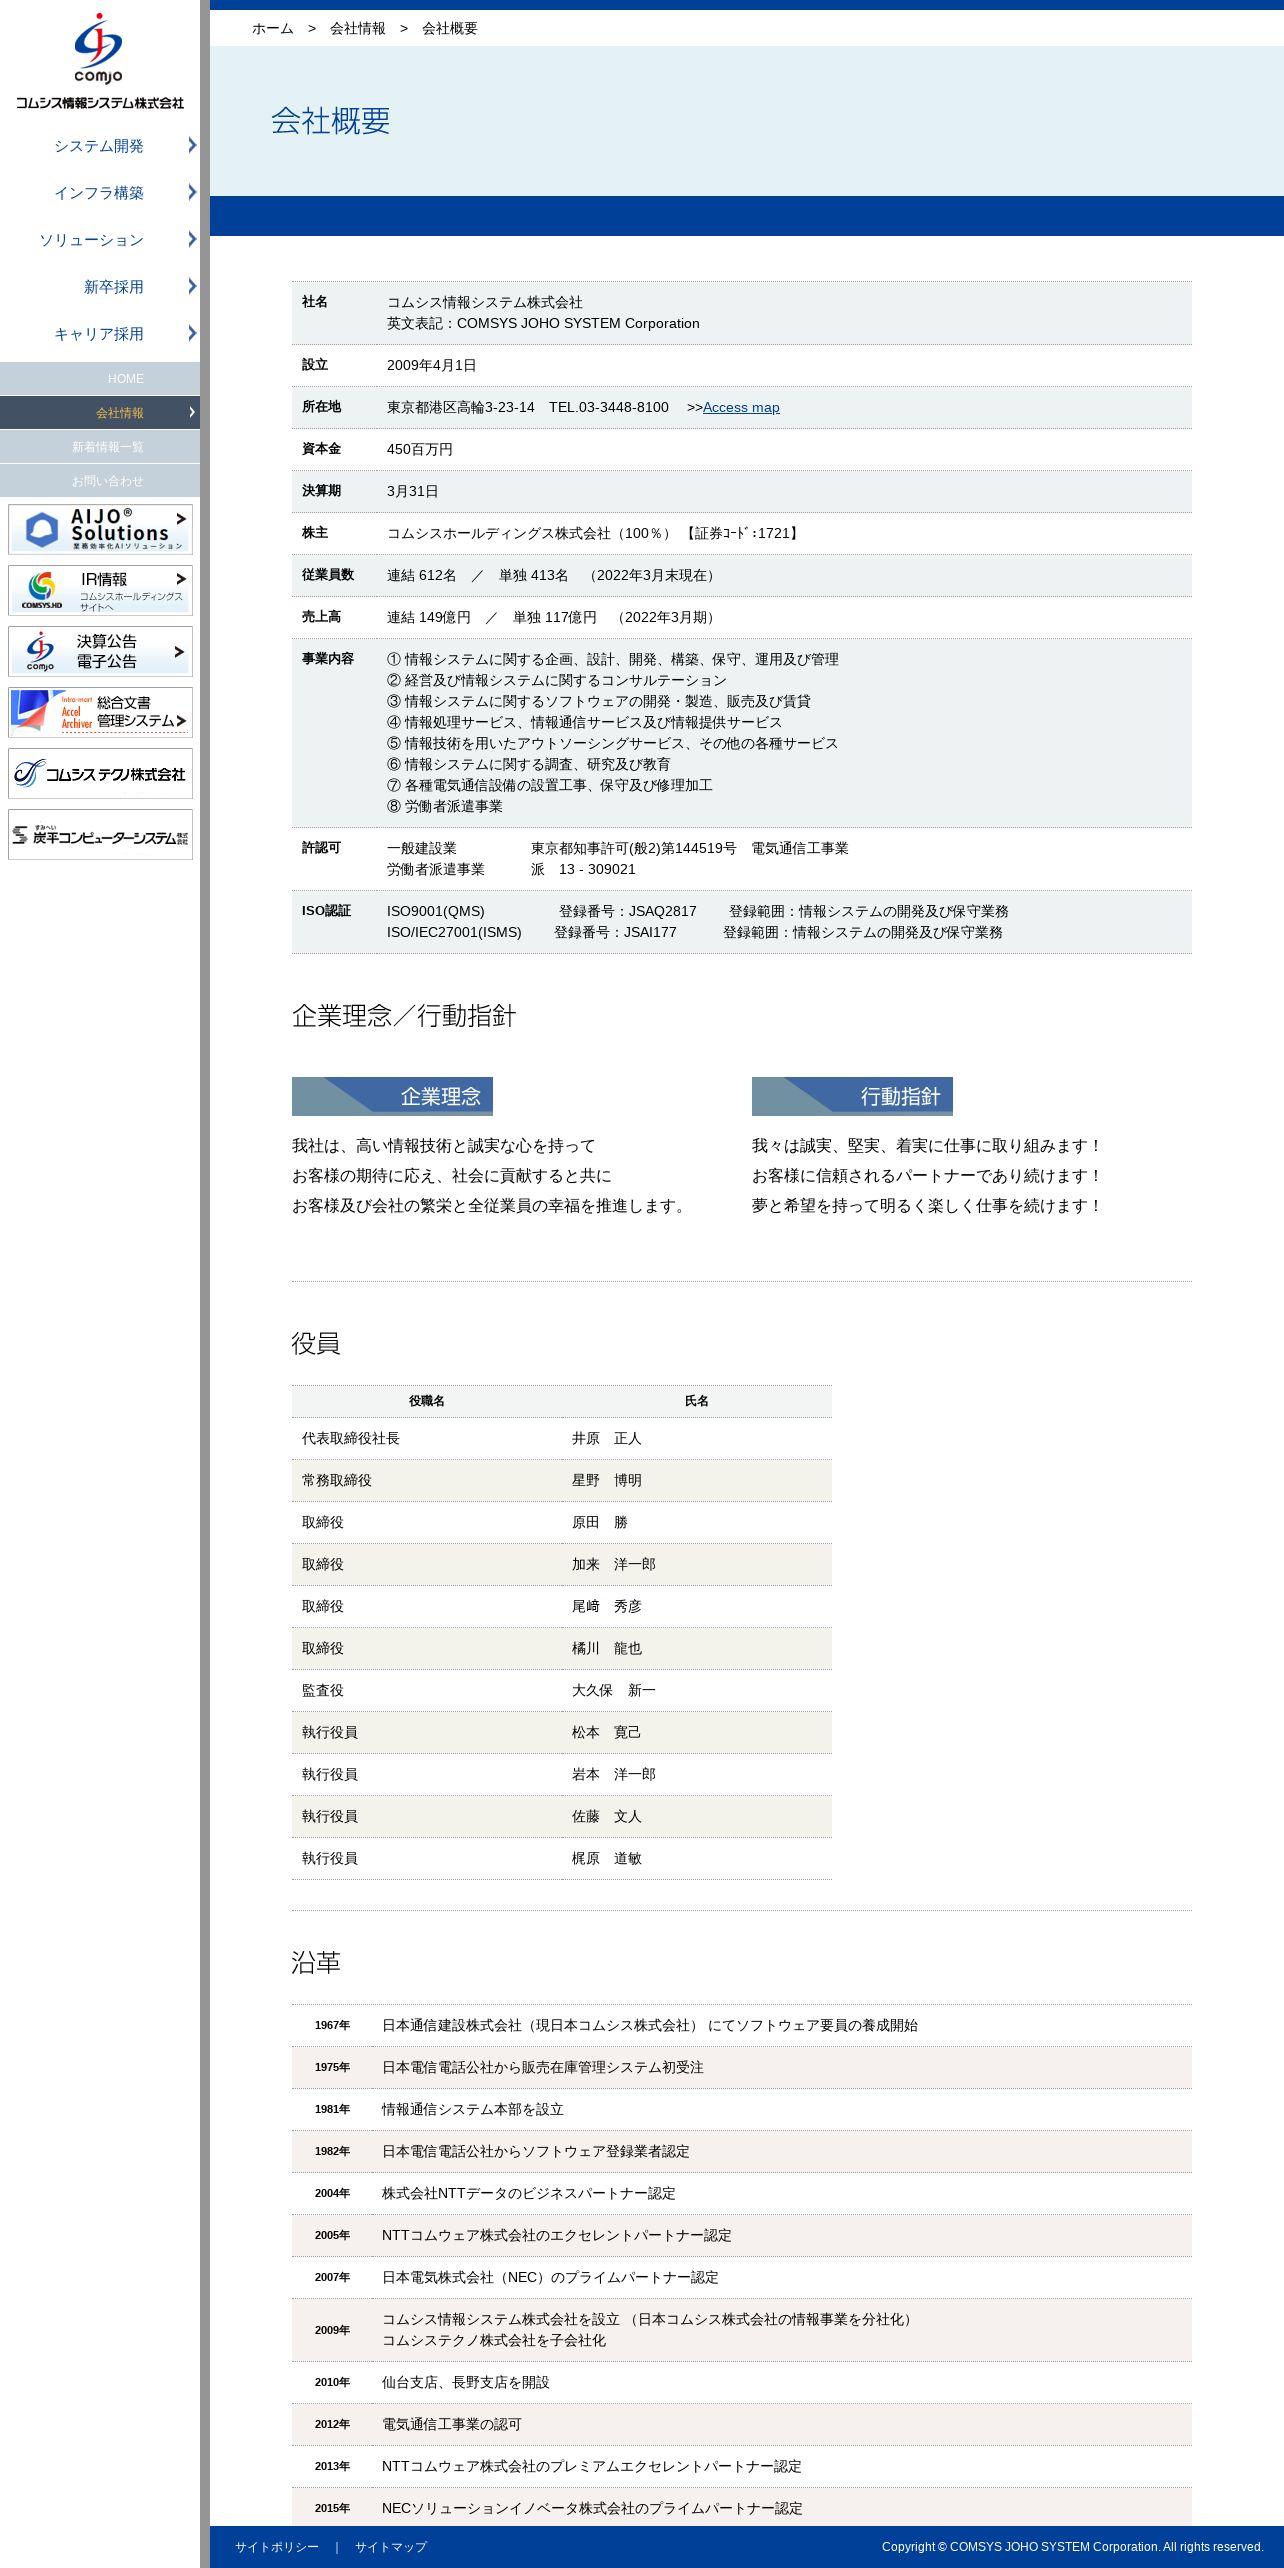Click the 企業理念 heading banner
This screenshot has height=2568, width=1284.
(392, 1096)
